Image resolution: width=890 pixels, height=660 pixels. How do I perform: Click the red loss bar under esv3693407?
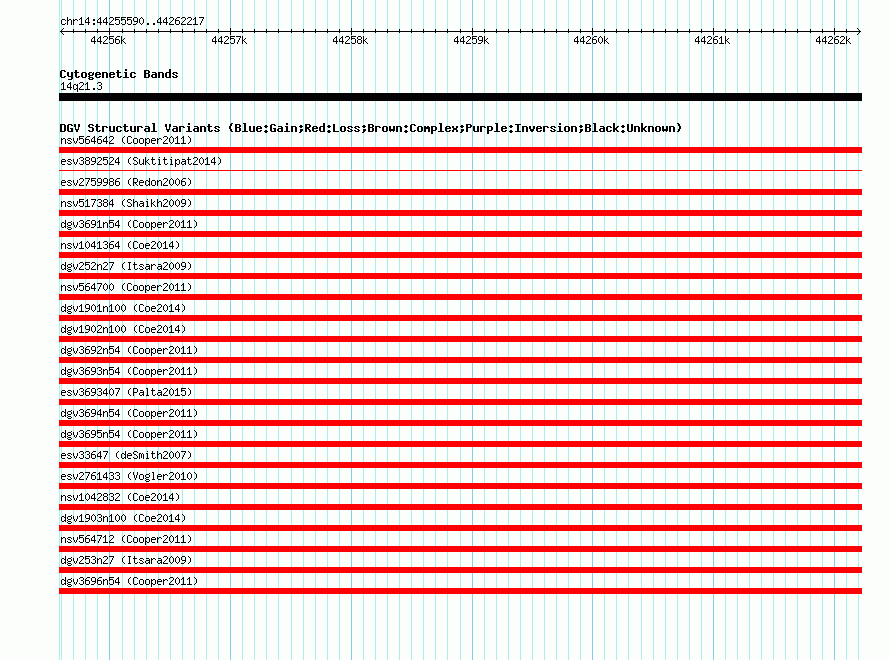460,402
